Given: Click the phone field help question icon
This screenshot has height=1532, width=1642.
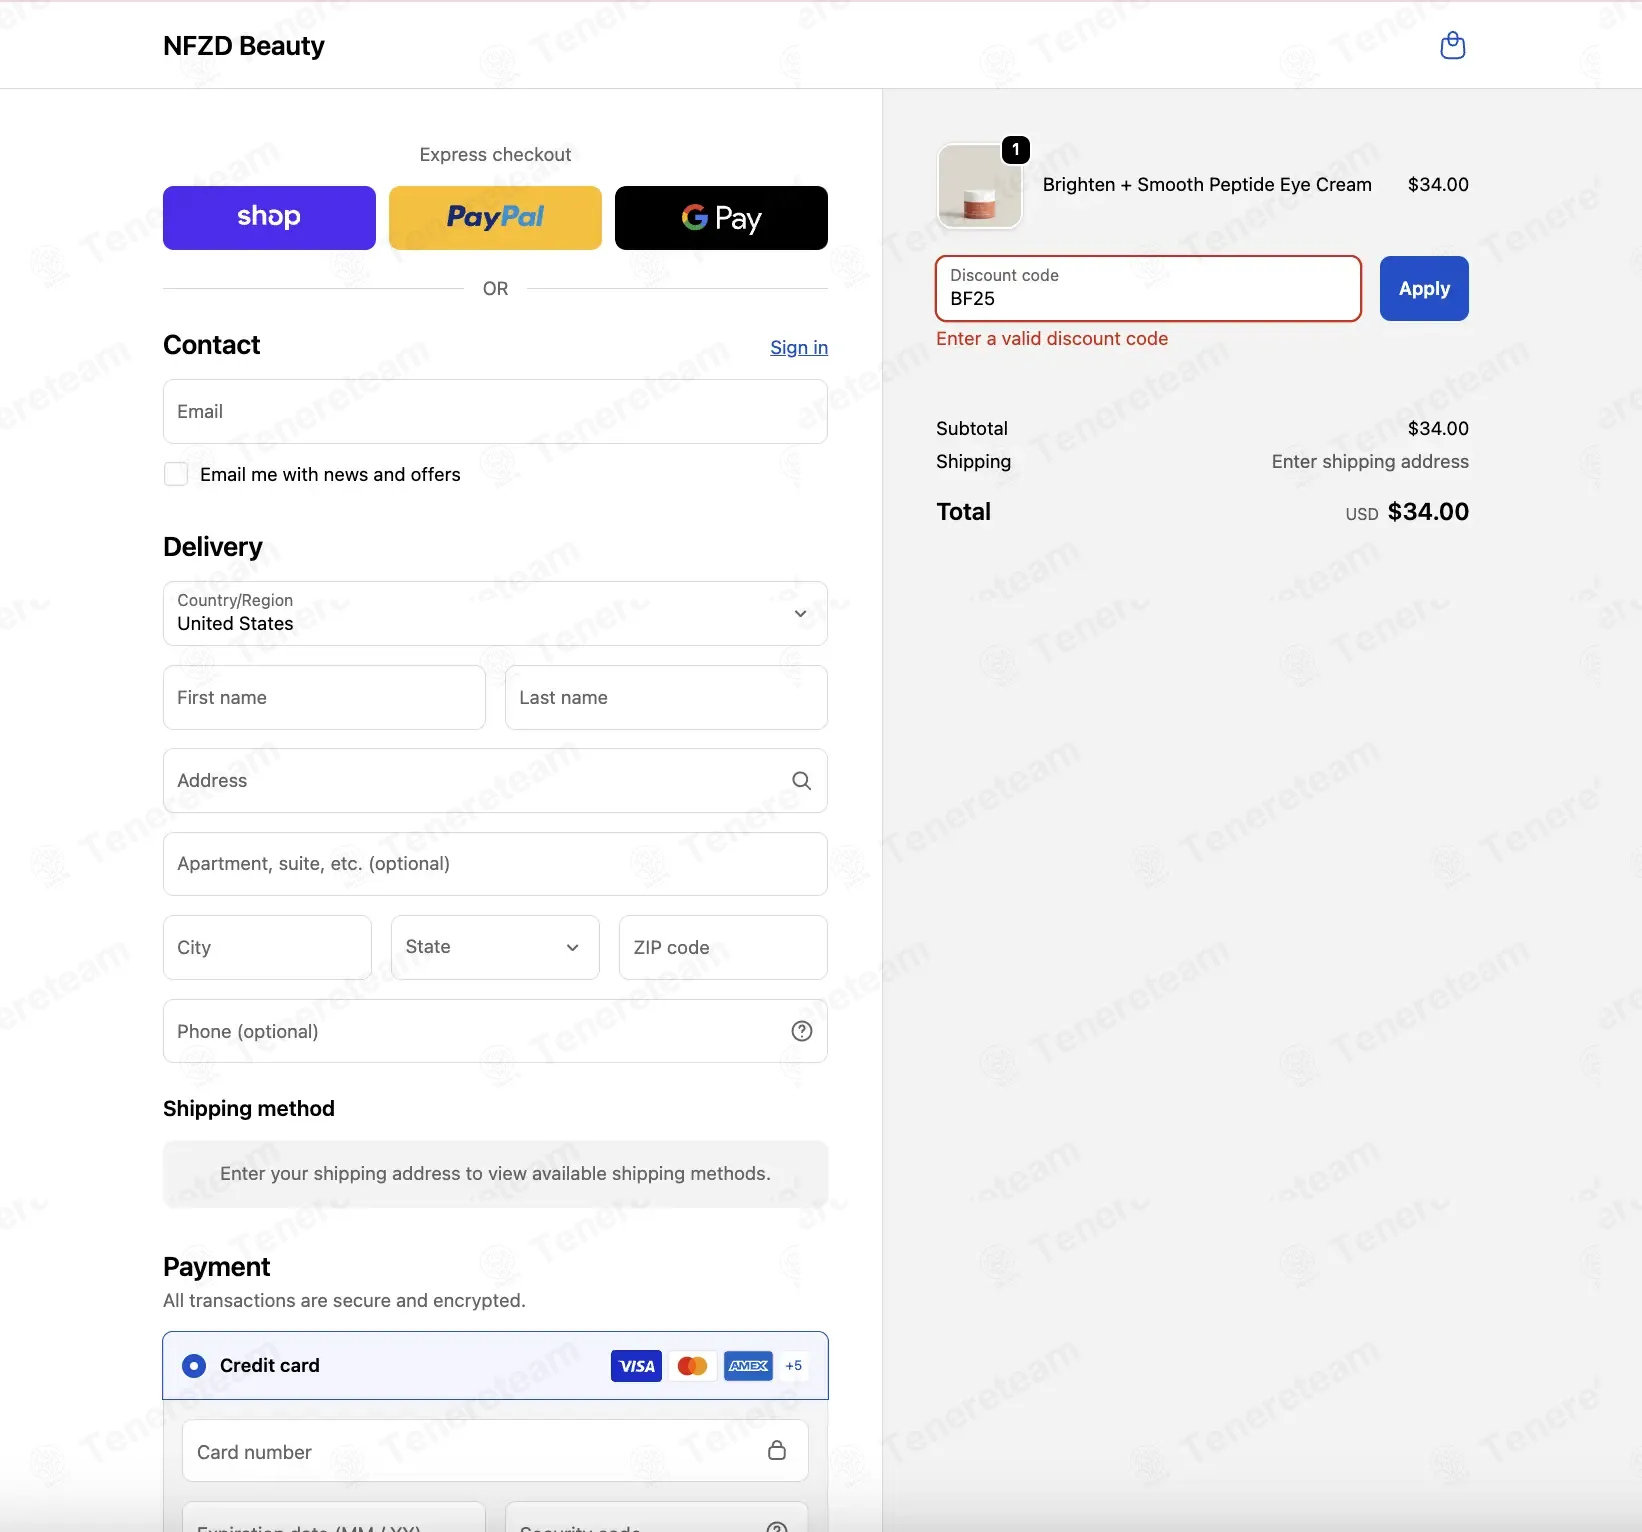Looking at the screenshot, I should 802,1031.
